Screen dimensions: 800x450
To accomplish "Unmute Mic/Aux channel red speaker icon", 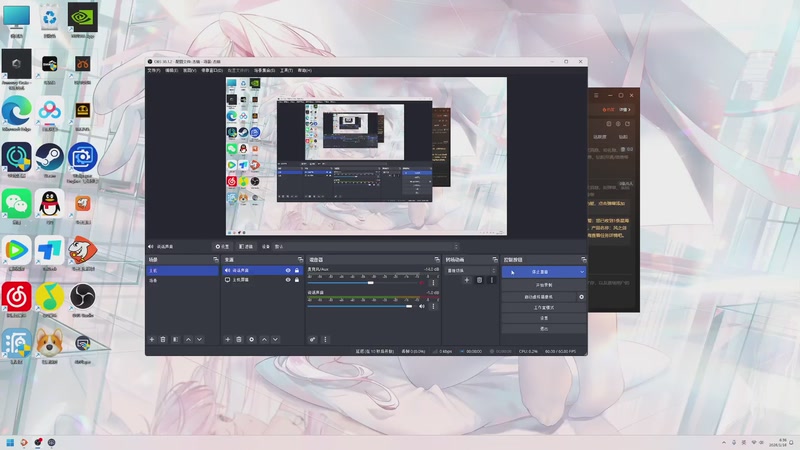I will 421,282.
